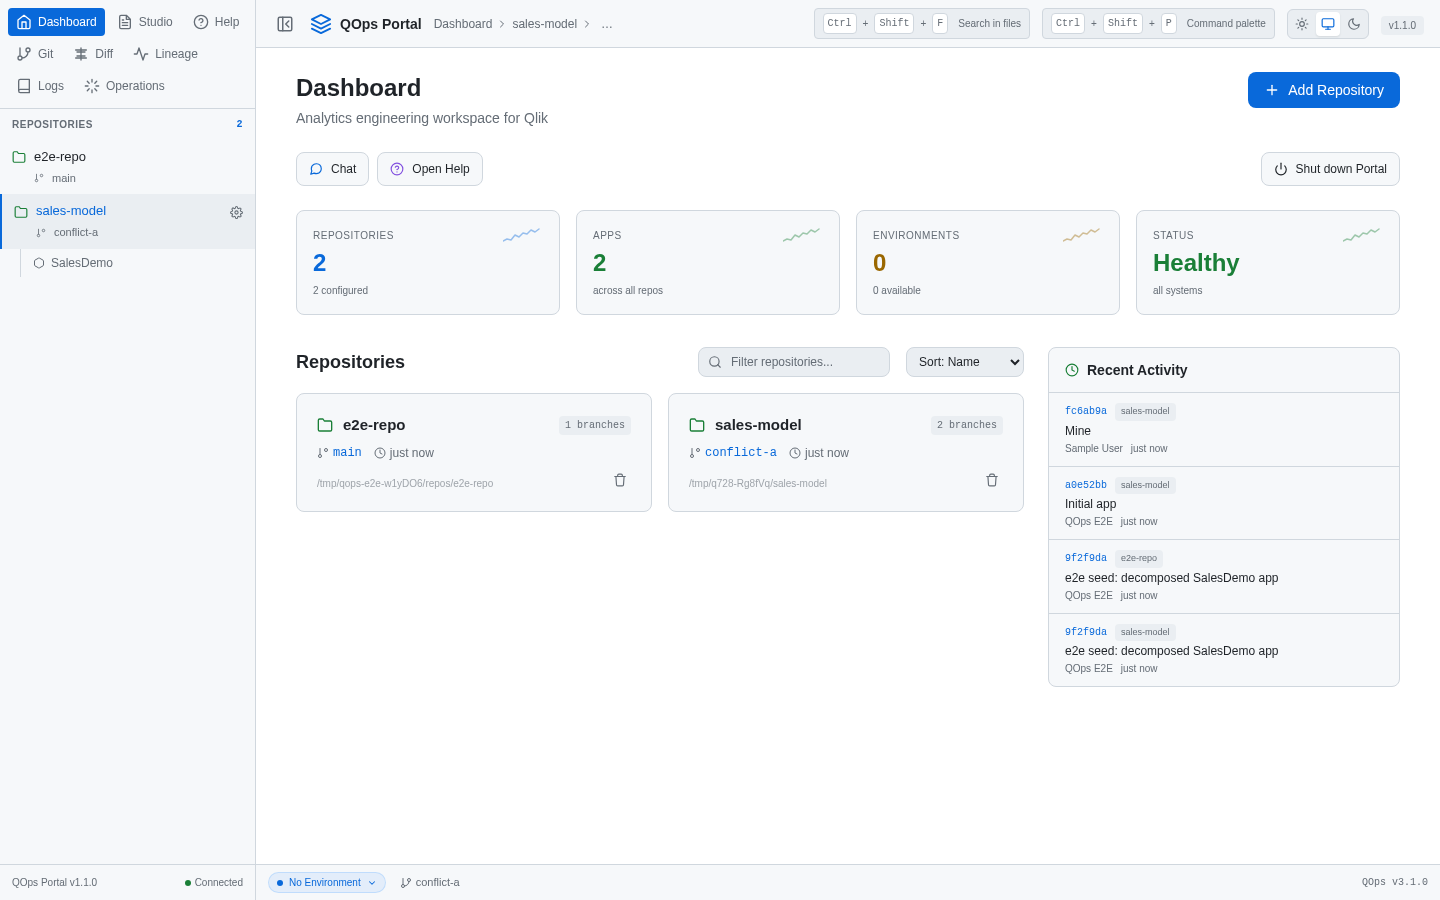Open the Dashboard nav tab

[56, 22]
